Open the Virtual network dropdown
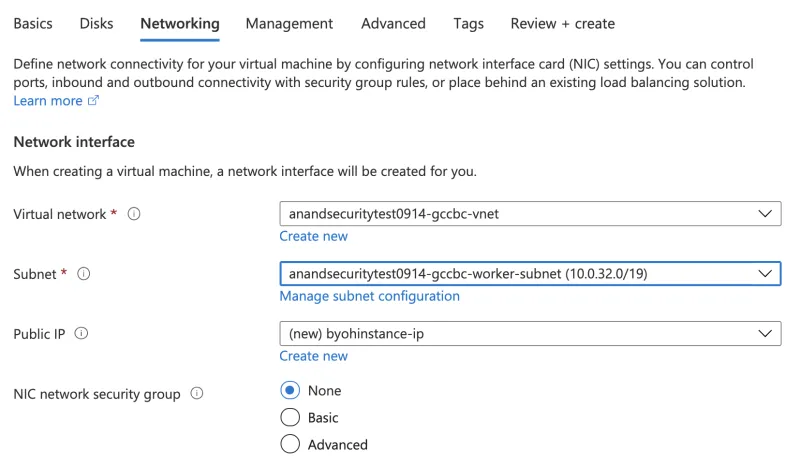The height and width of the screenshot is (465, 800). (530, 214)
